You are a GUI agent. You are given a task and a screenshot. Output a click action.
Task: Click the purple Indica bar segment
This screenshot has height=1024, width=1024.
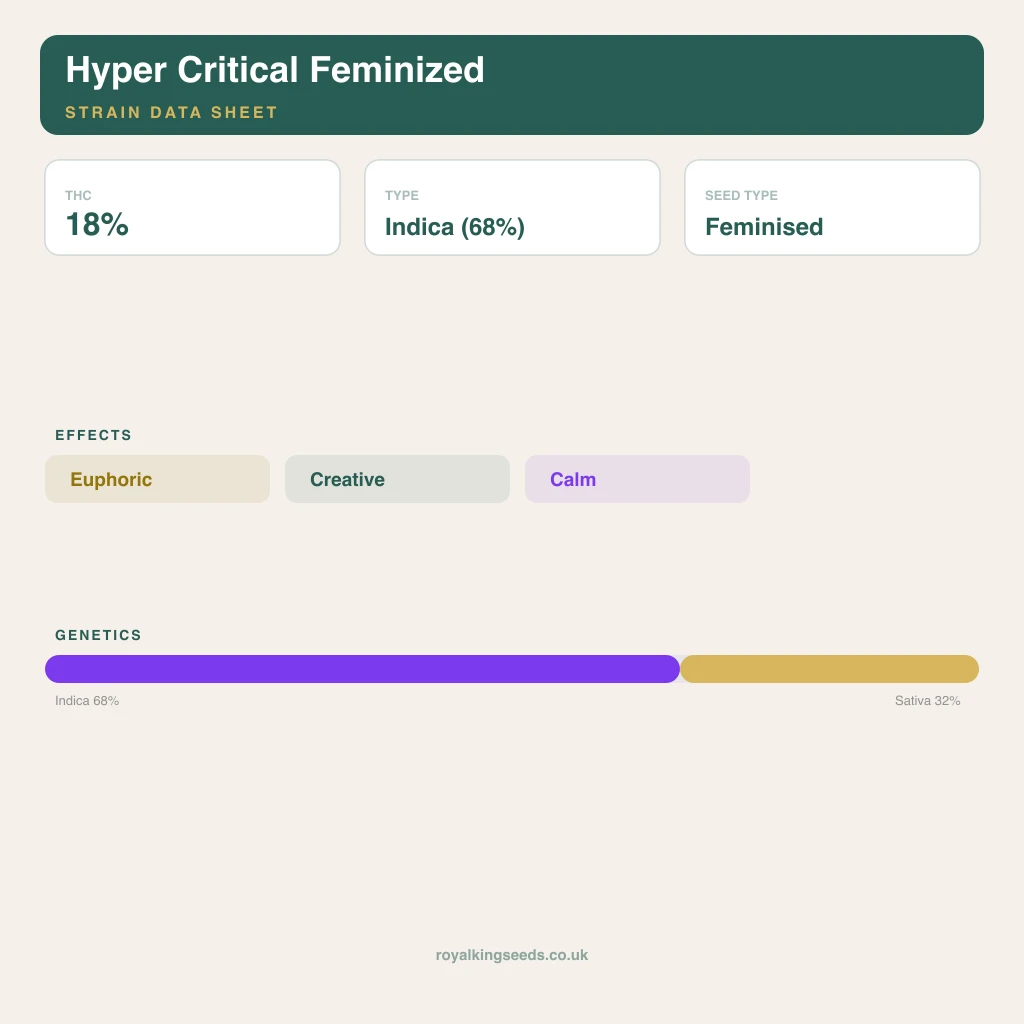[362, 669]
